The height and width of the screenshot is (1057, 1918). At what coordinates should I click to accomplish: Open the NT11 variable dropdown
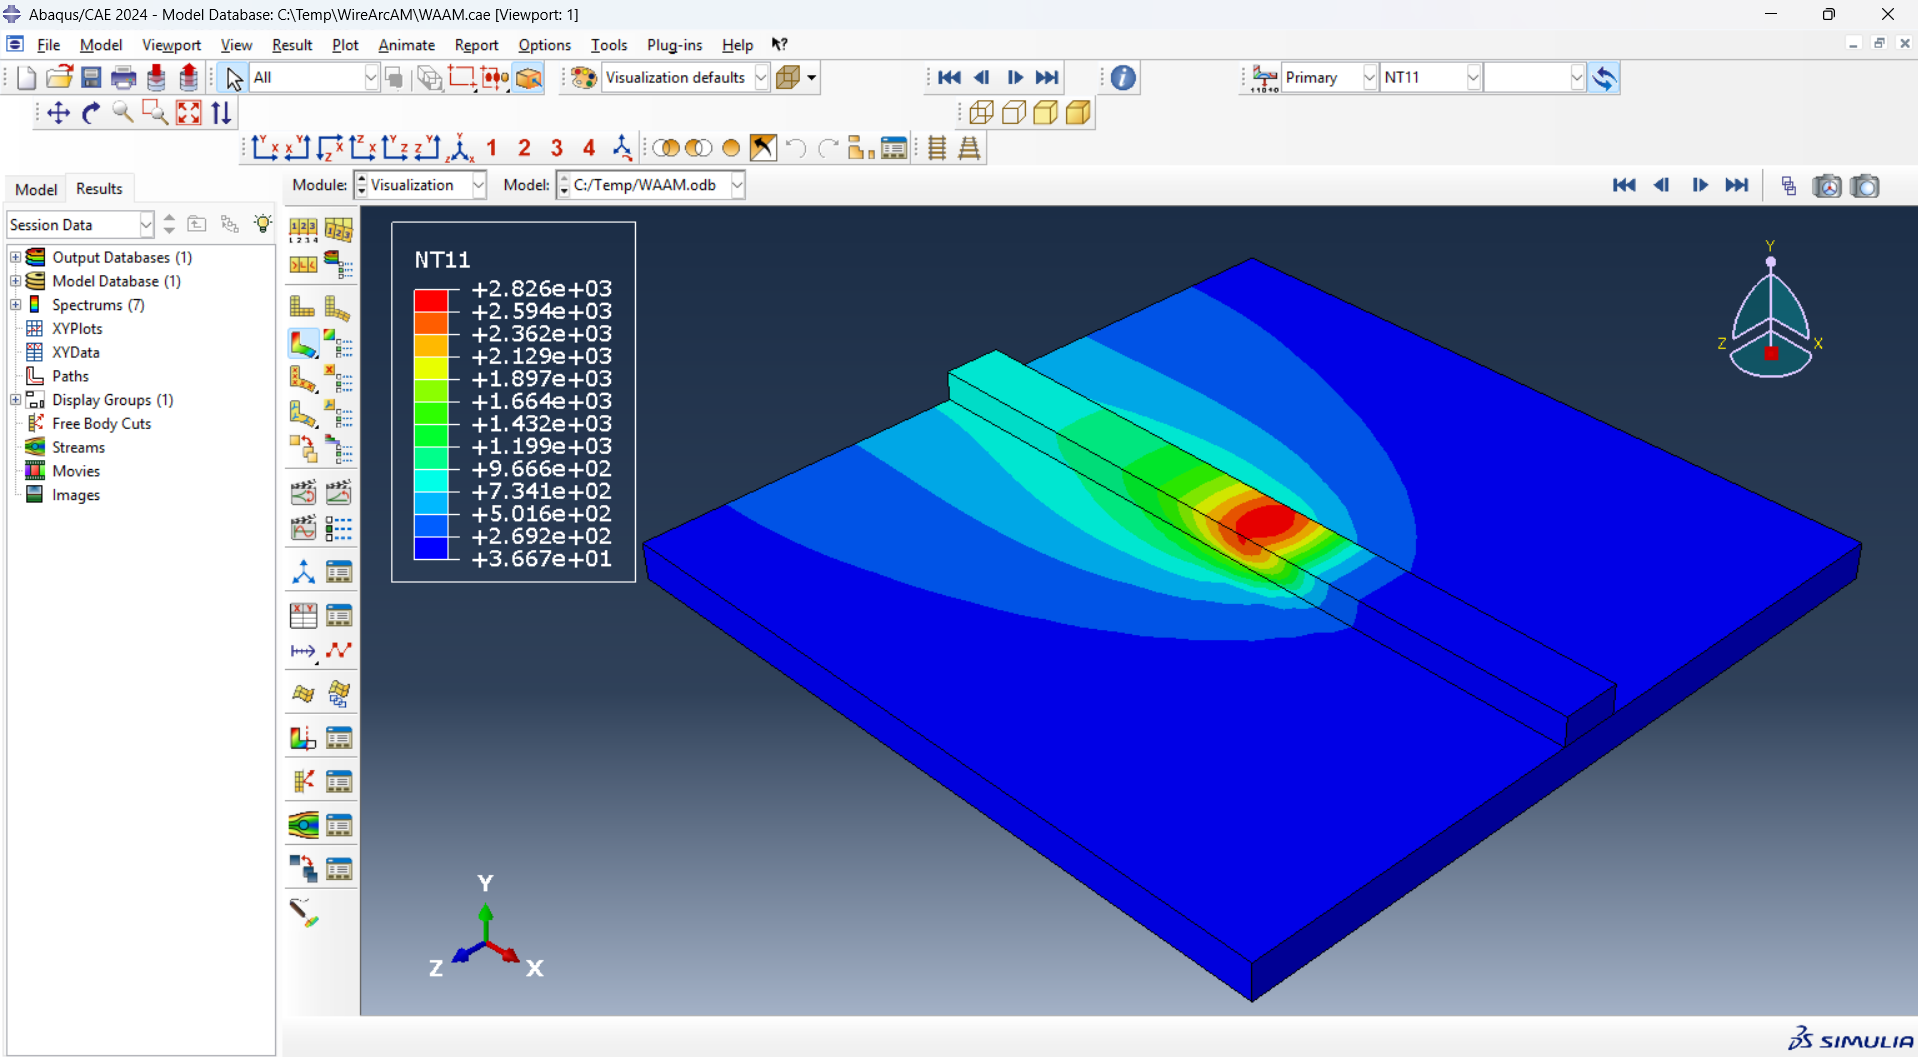(1472, 77)
